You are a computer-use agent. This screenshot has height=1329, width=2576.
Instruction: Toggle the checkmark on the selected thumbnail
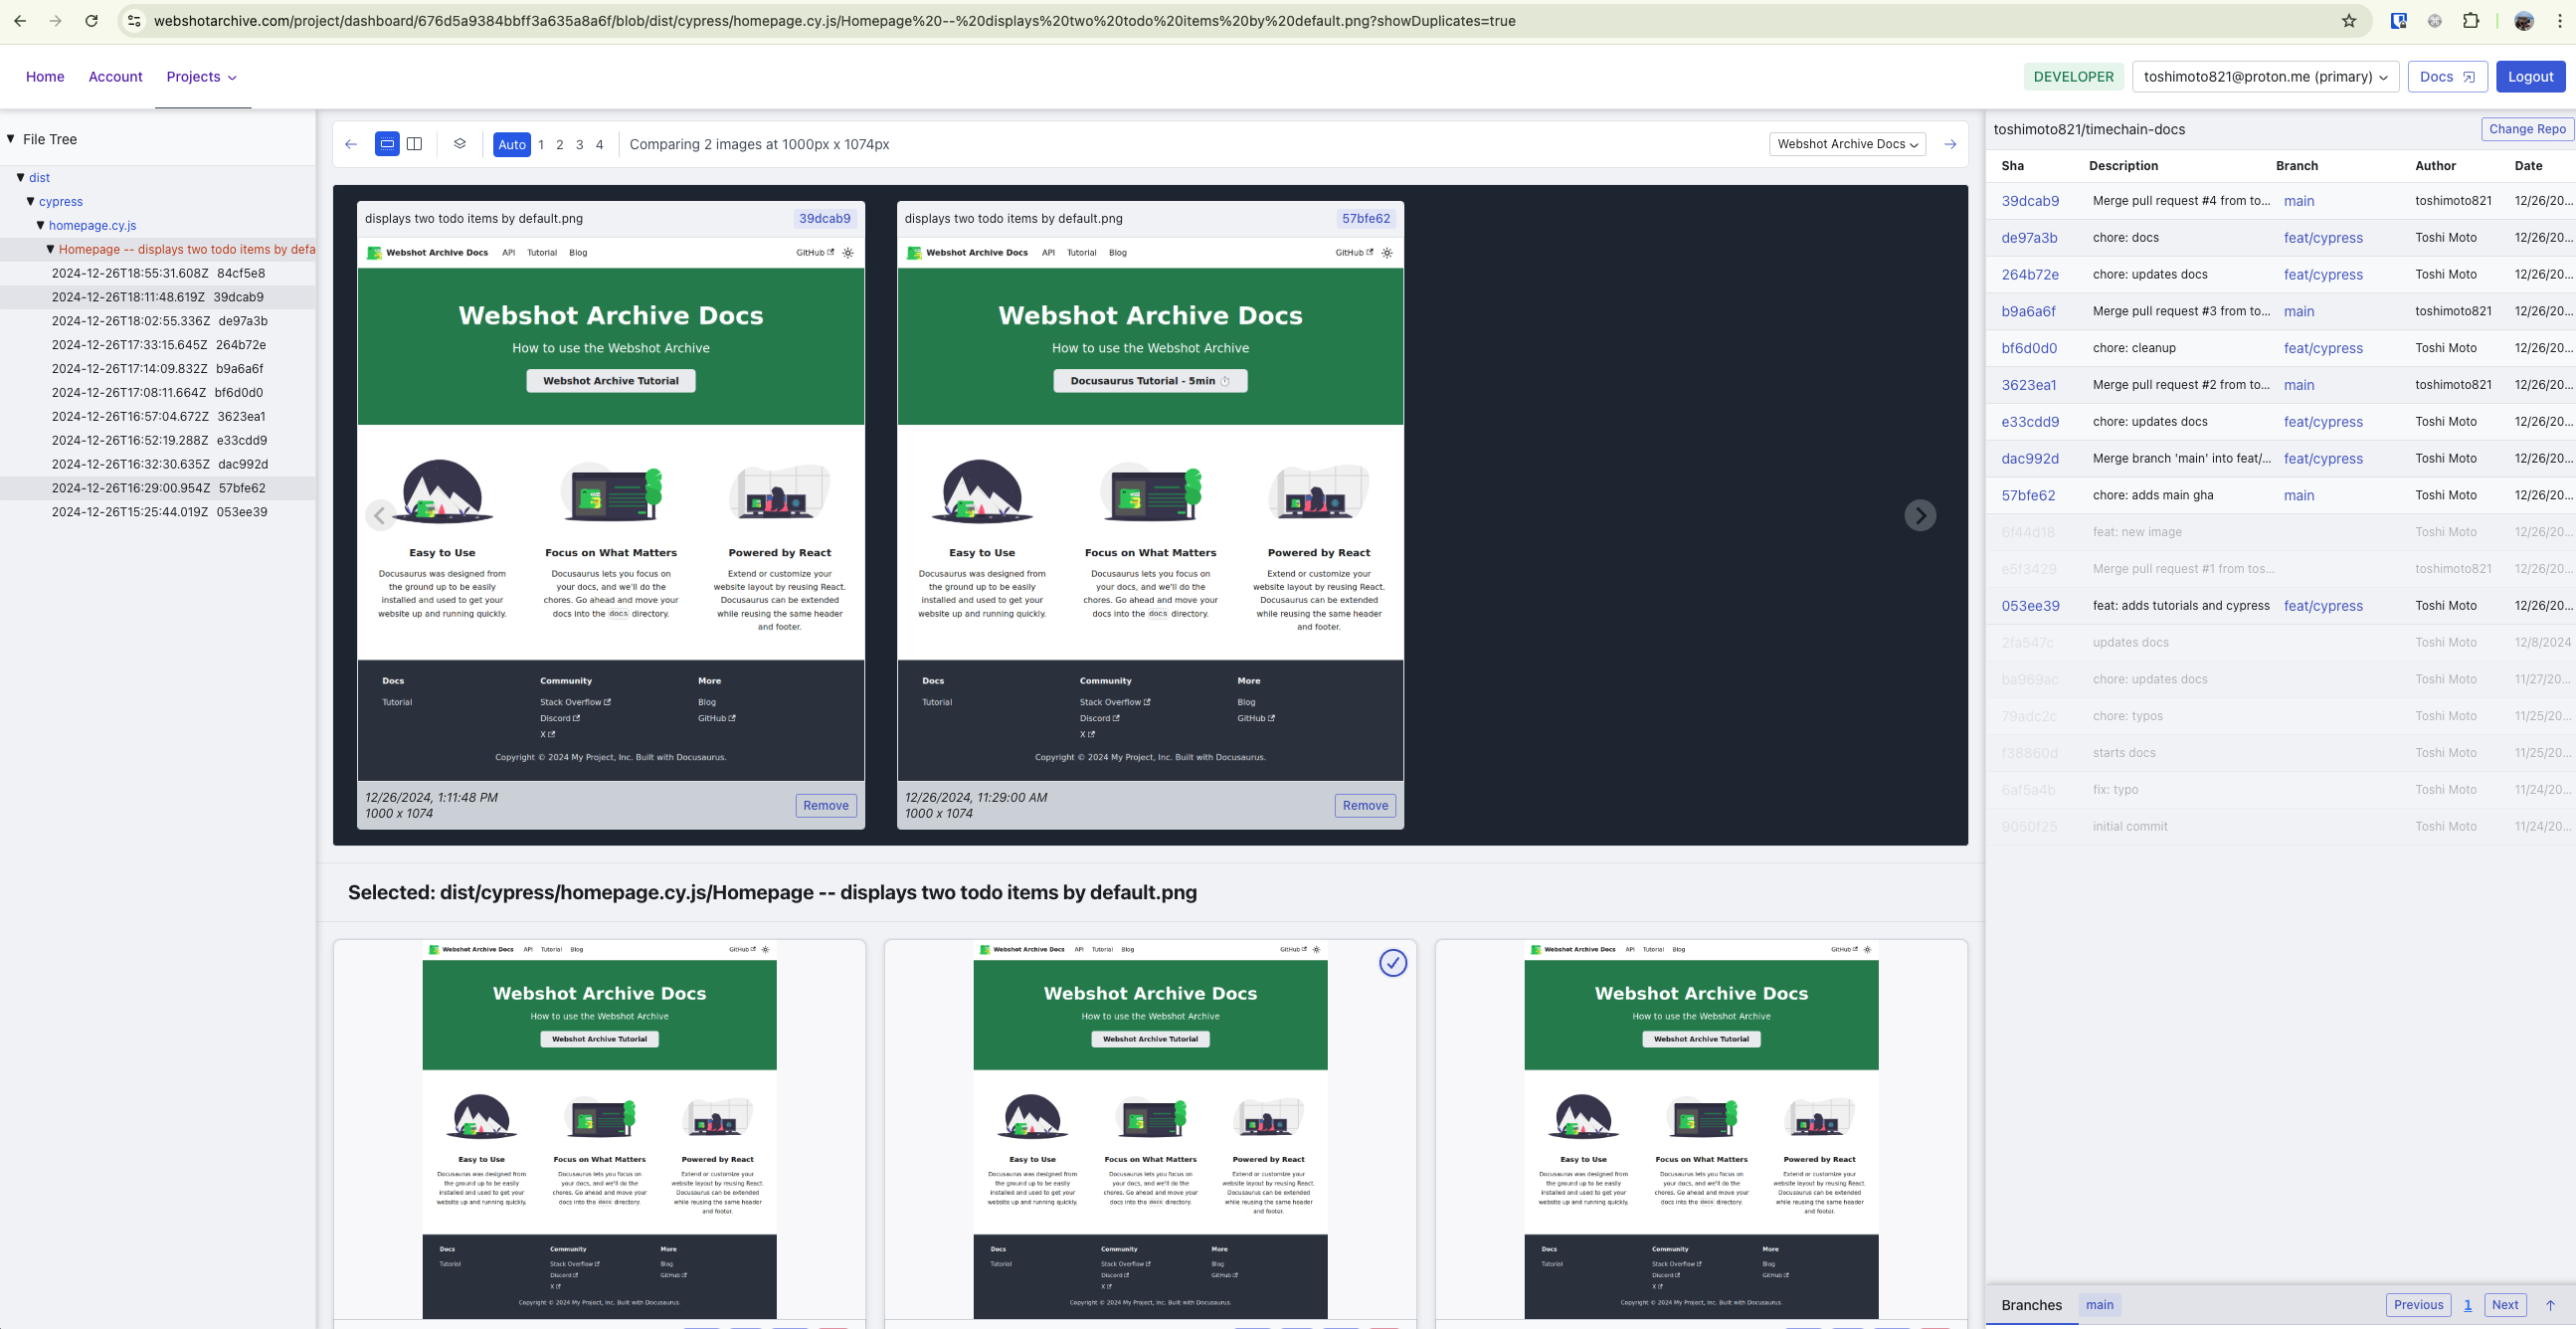[x=1392, y=963]
